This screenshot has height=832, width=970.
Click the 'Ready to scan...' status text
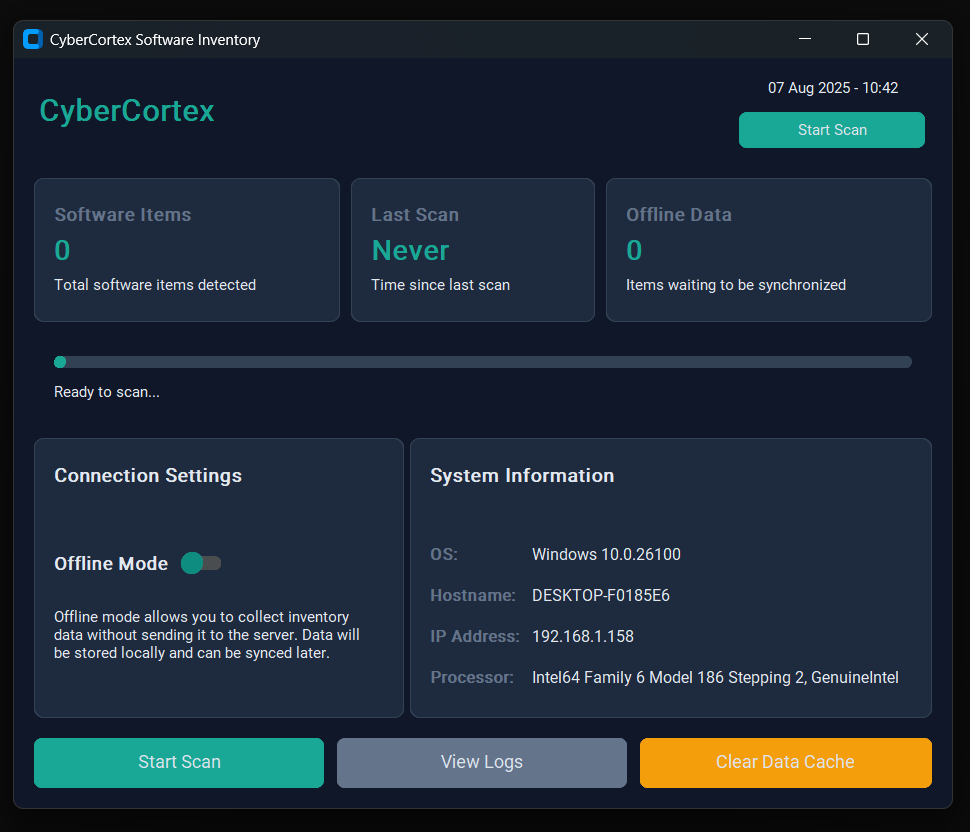[x=106, y=392]
